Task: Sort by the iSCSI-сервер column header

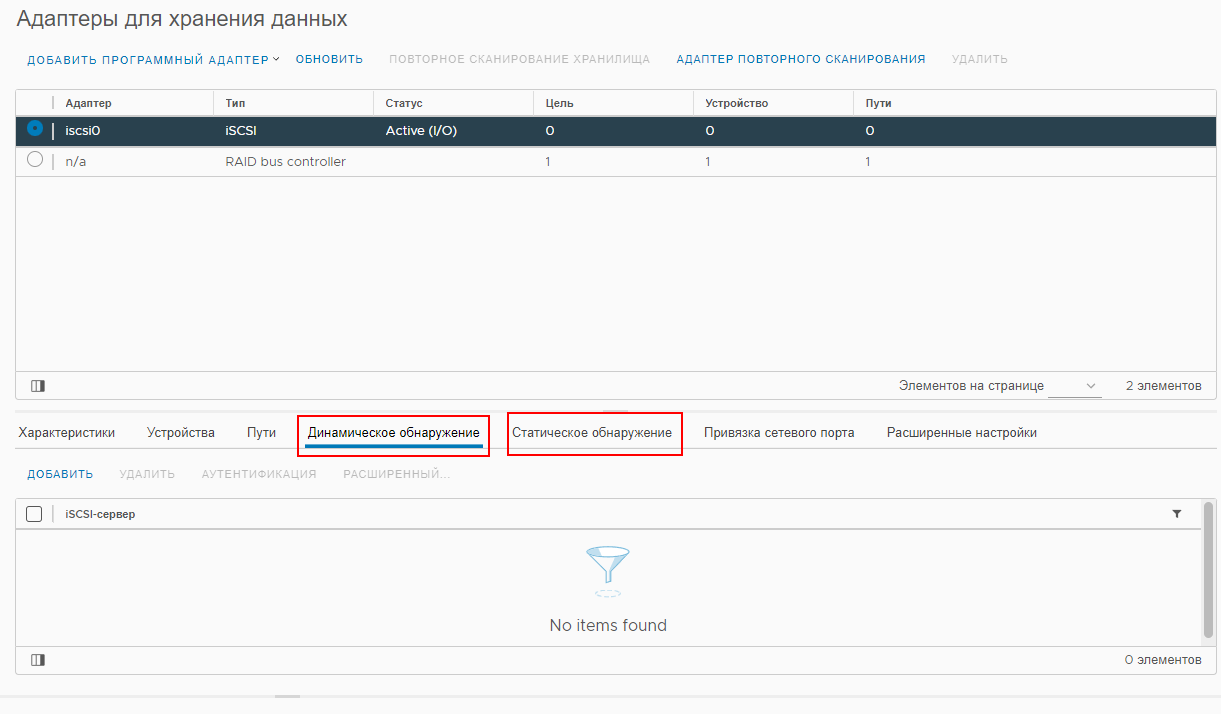Action: pos(100,514)
